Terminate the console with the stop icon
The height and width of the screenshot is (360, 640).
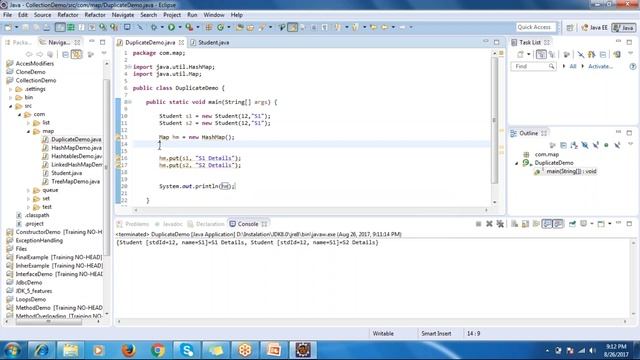pos(478,224)
